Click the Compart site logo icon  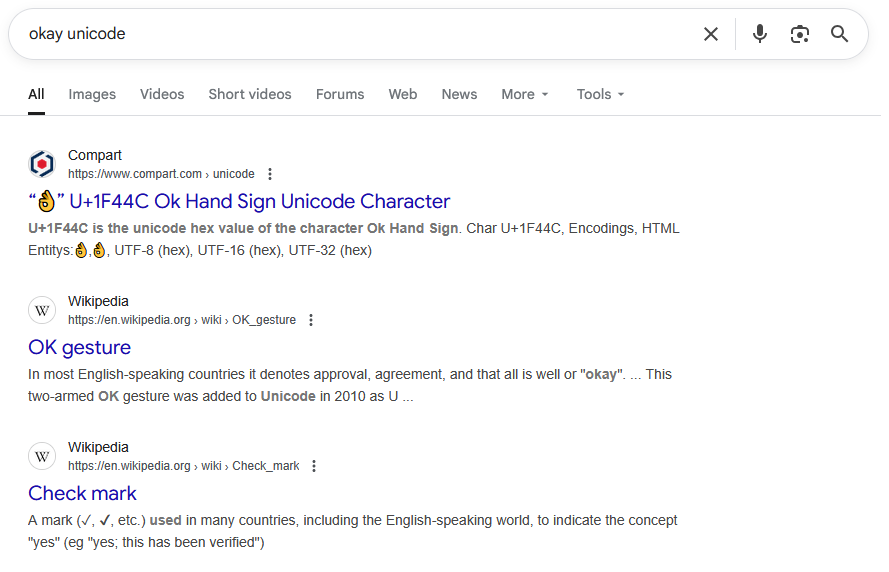[x=42, y=164]
